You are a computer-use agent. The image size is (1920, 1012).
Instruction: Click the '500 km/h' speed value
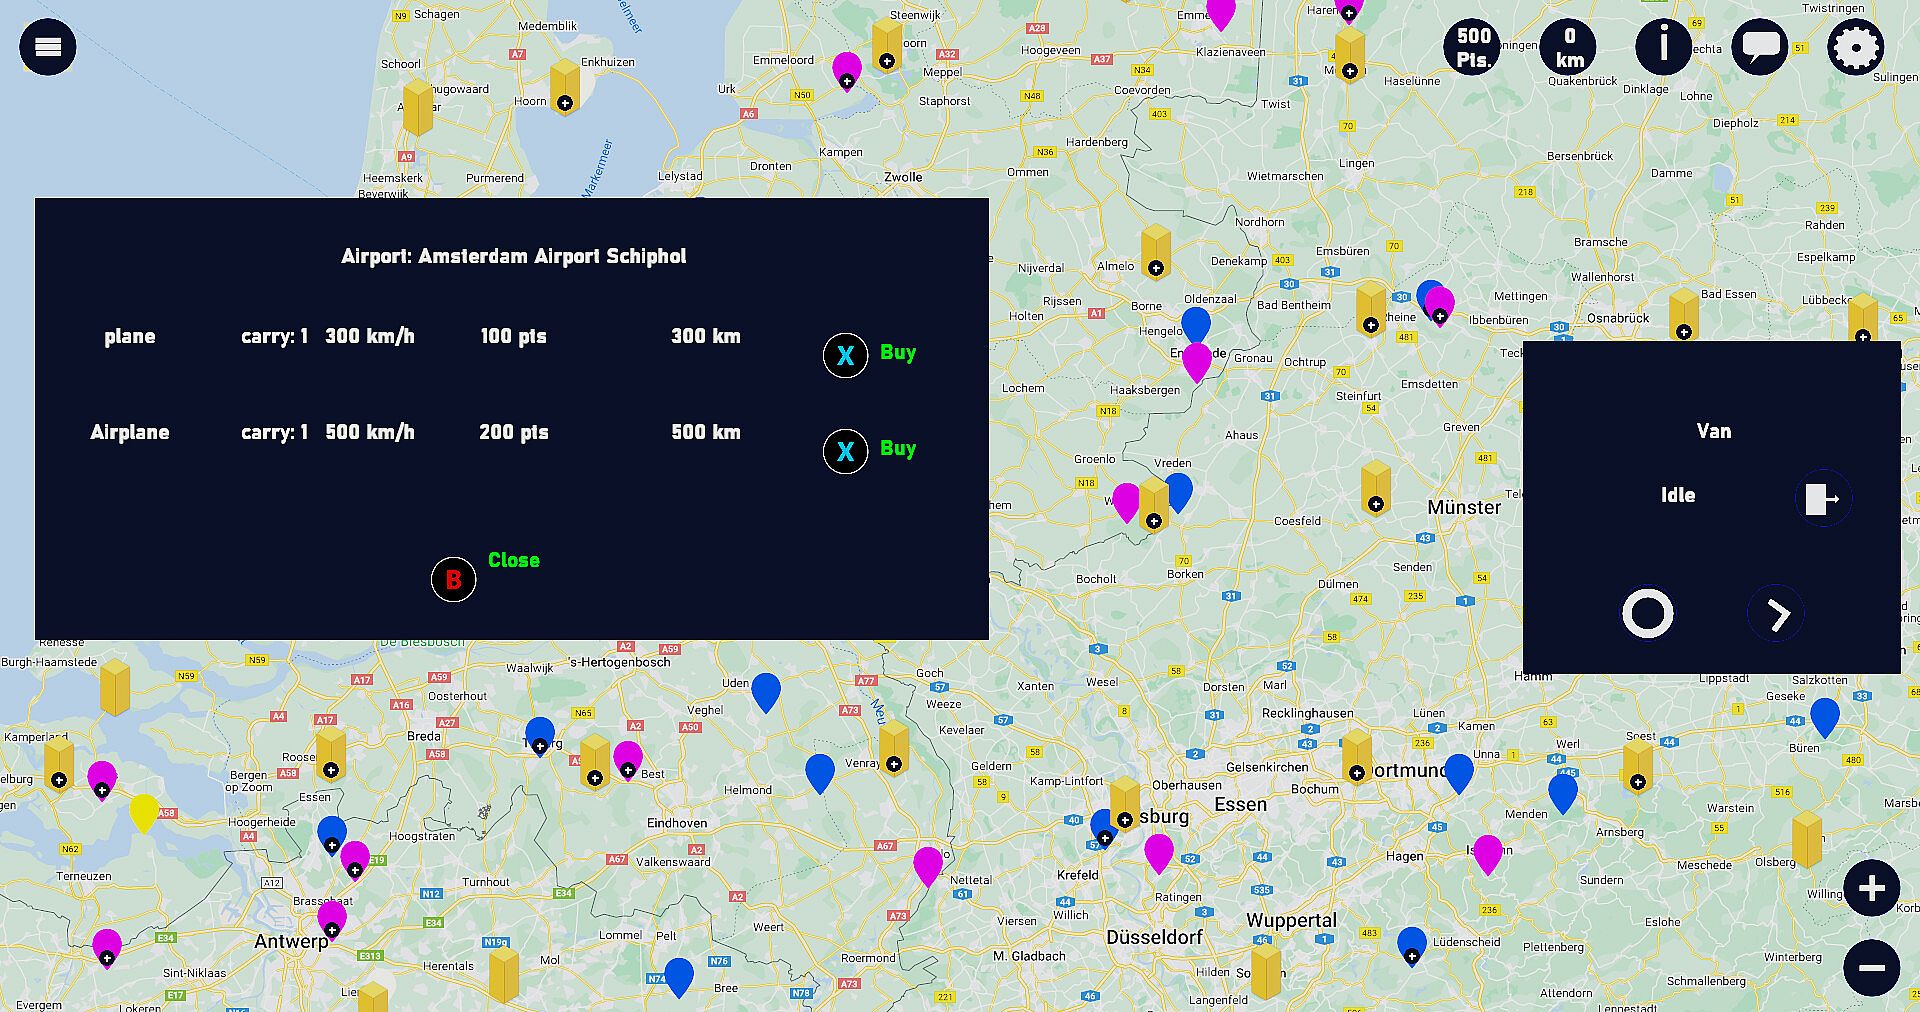tap(370, 432)
